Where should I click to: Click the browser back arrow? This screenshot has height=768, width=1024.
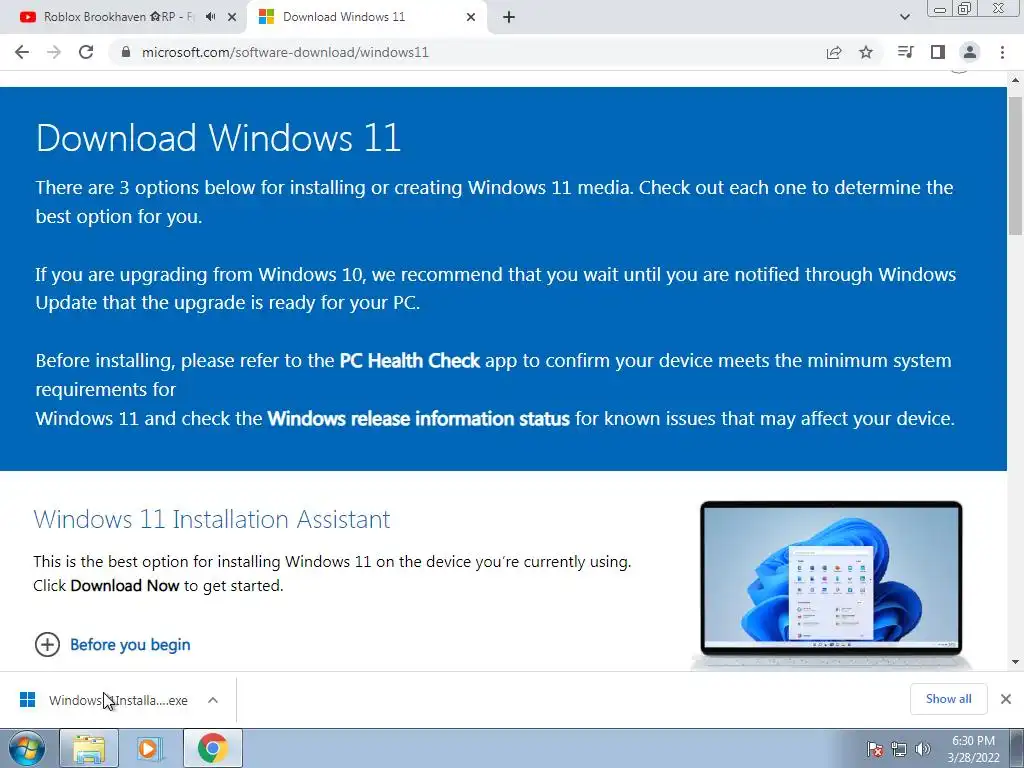[22, 52]
